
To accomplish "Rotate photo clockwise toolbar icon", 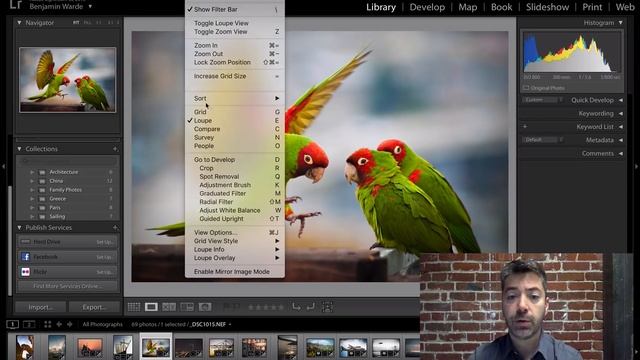I will tap(311, 307).
